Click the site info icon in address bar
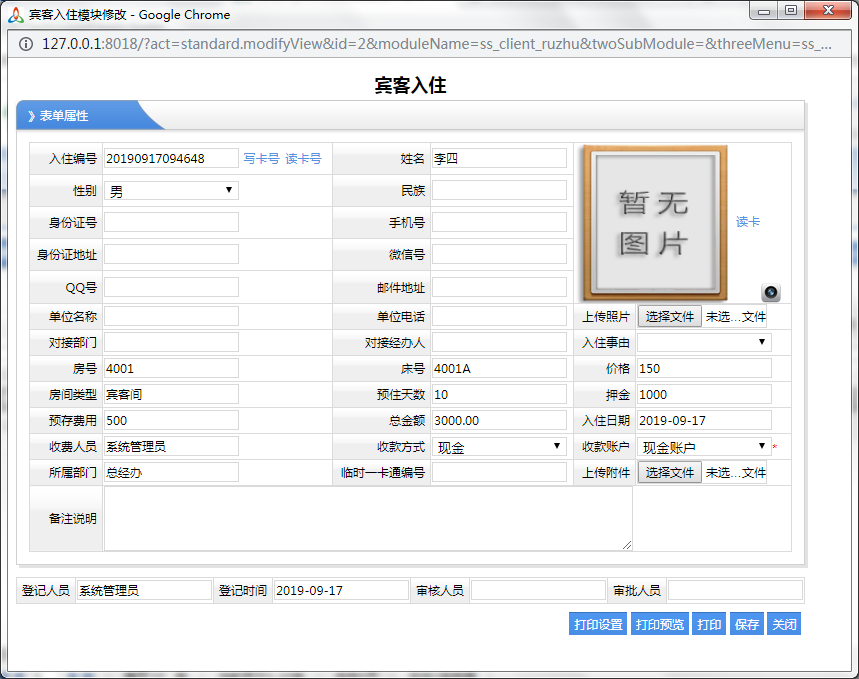 25,45
